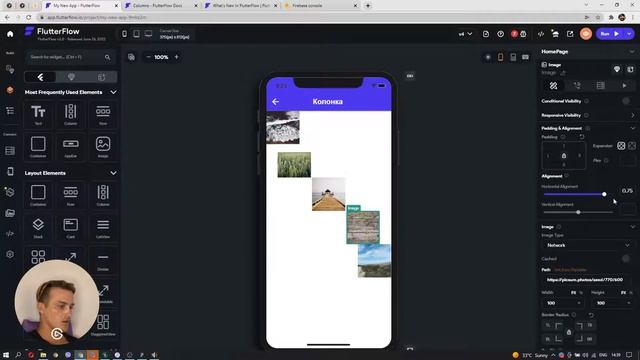Switch to the Flutter widgets palette tab
Image resolution: width=640 pixels, height=360 pixels.
point(40,77)
